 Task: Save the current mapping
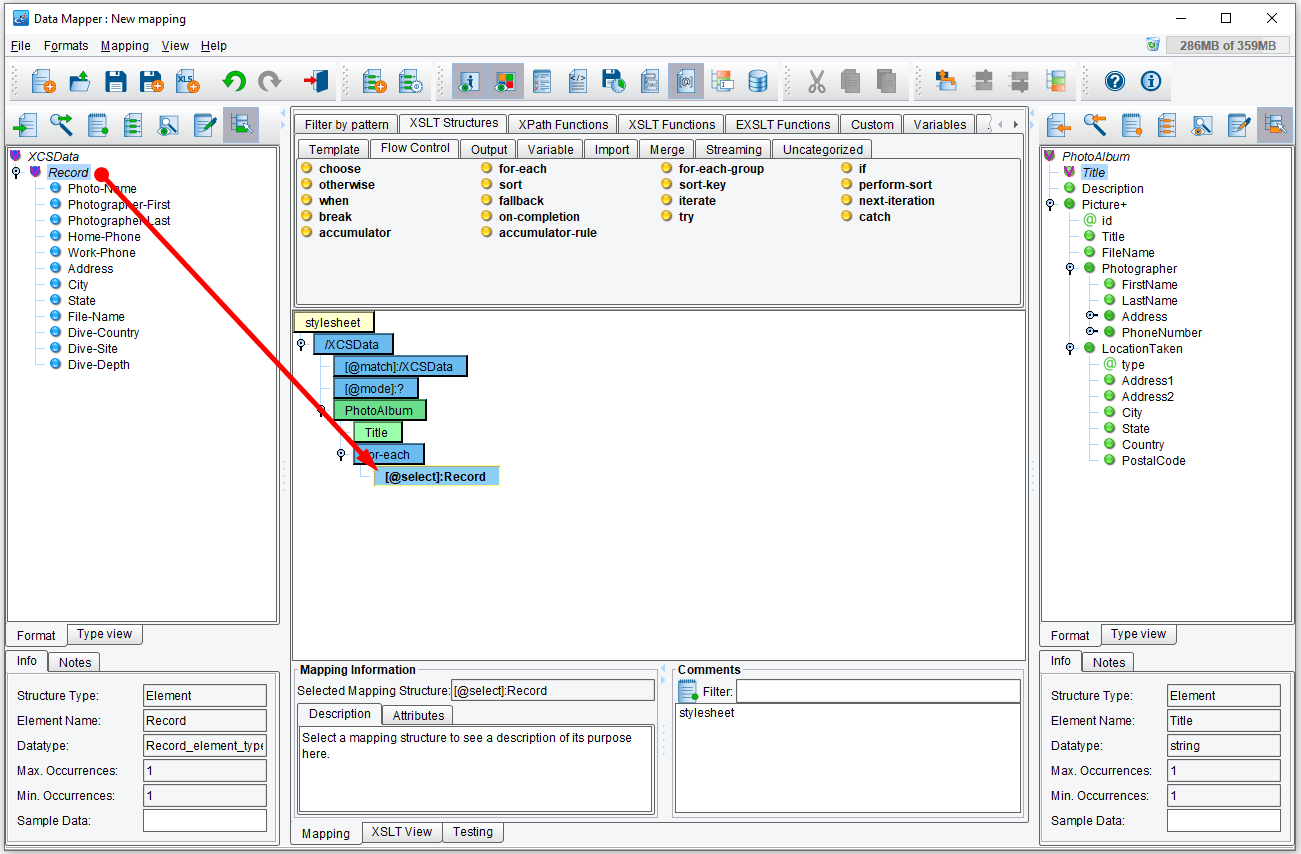116,82
